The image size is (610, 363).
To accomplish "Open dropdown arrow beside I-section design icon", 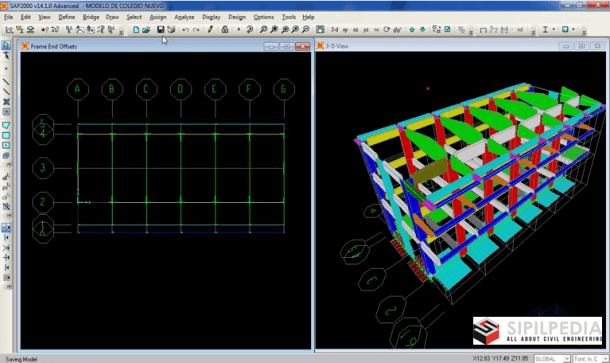I will click(x=554, y=30).
